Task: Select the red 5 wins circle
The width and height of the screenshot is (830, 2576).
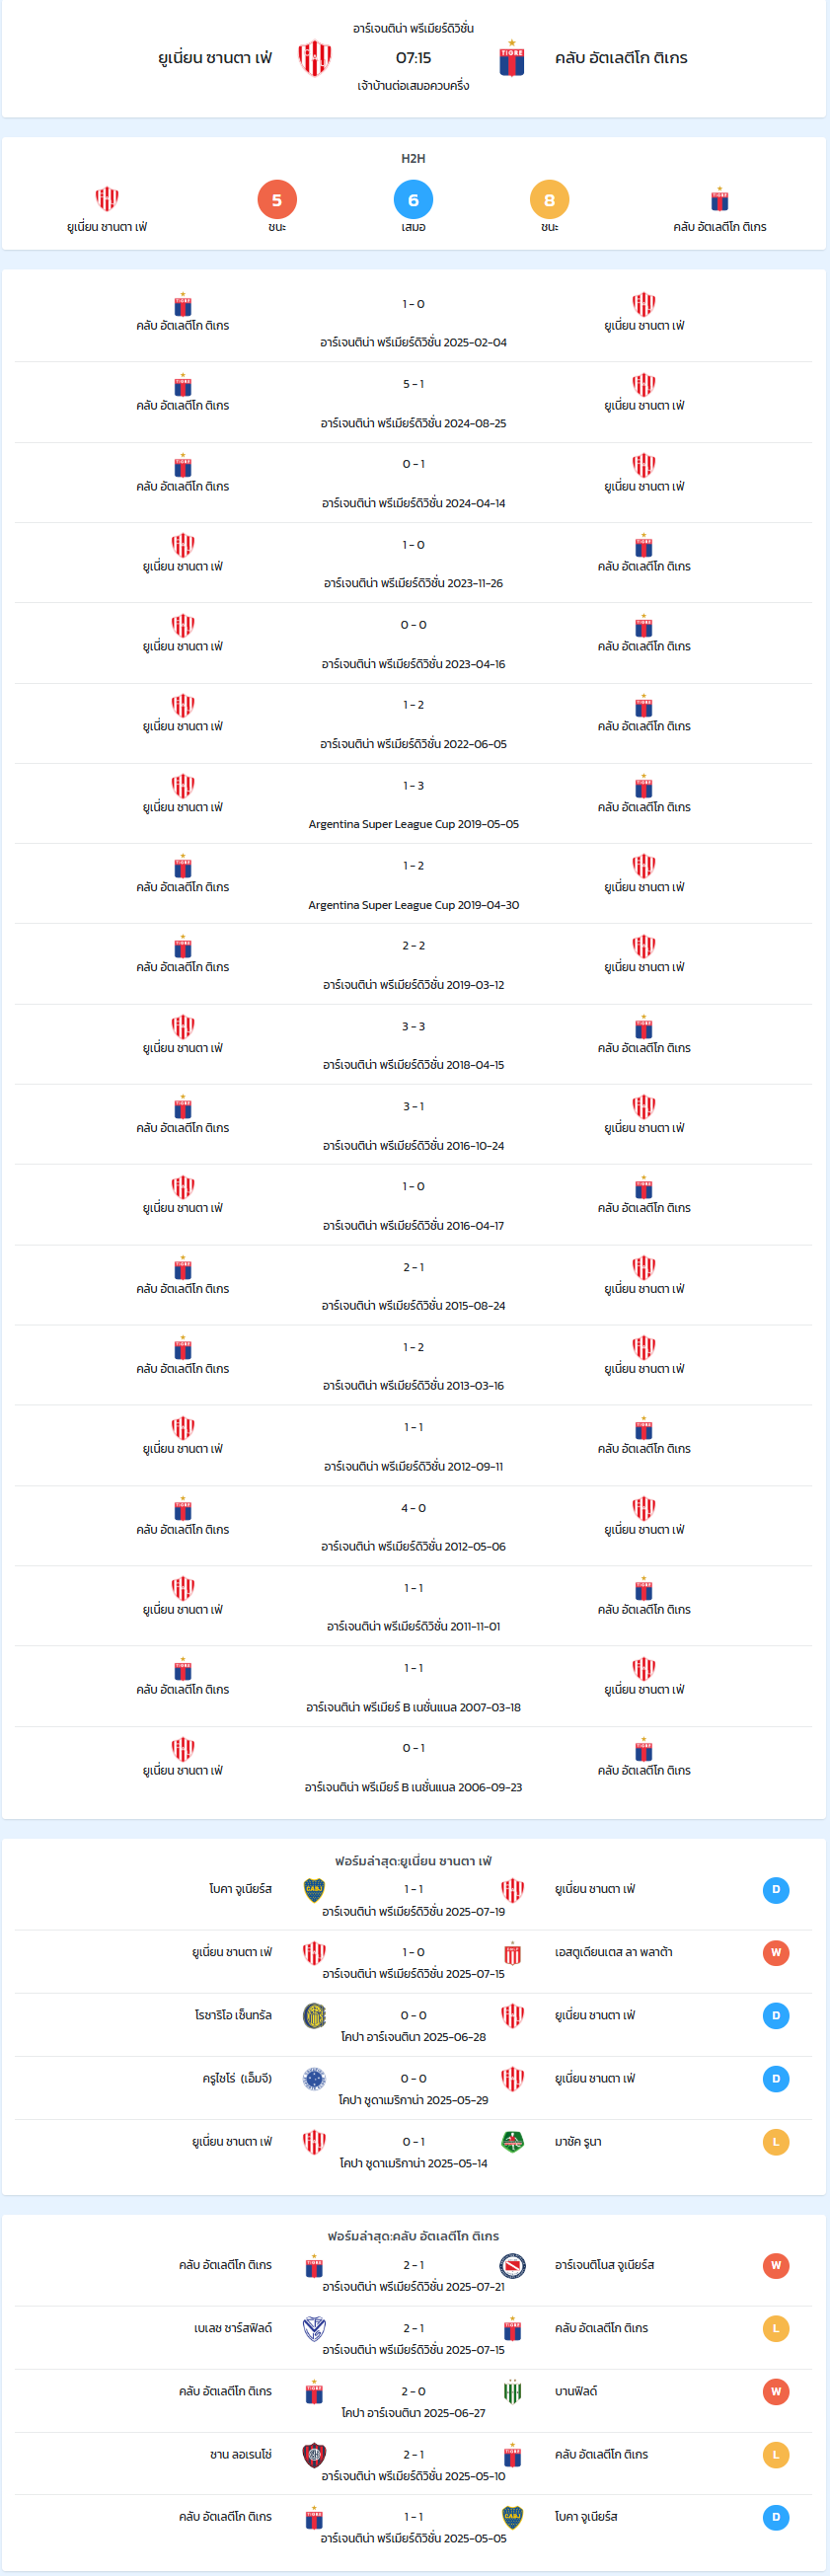Action: point(277,200)
